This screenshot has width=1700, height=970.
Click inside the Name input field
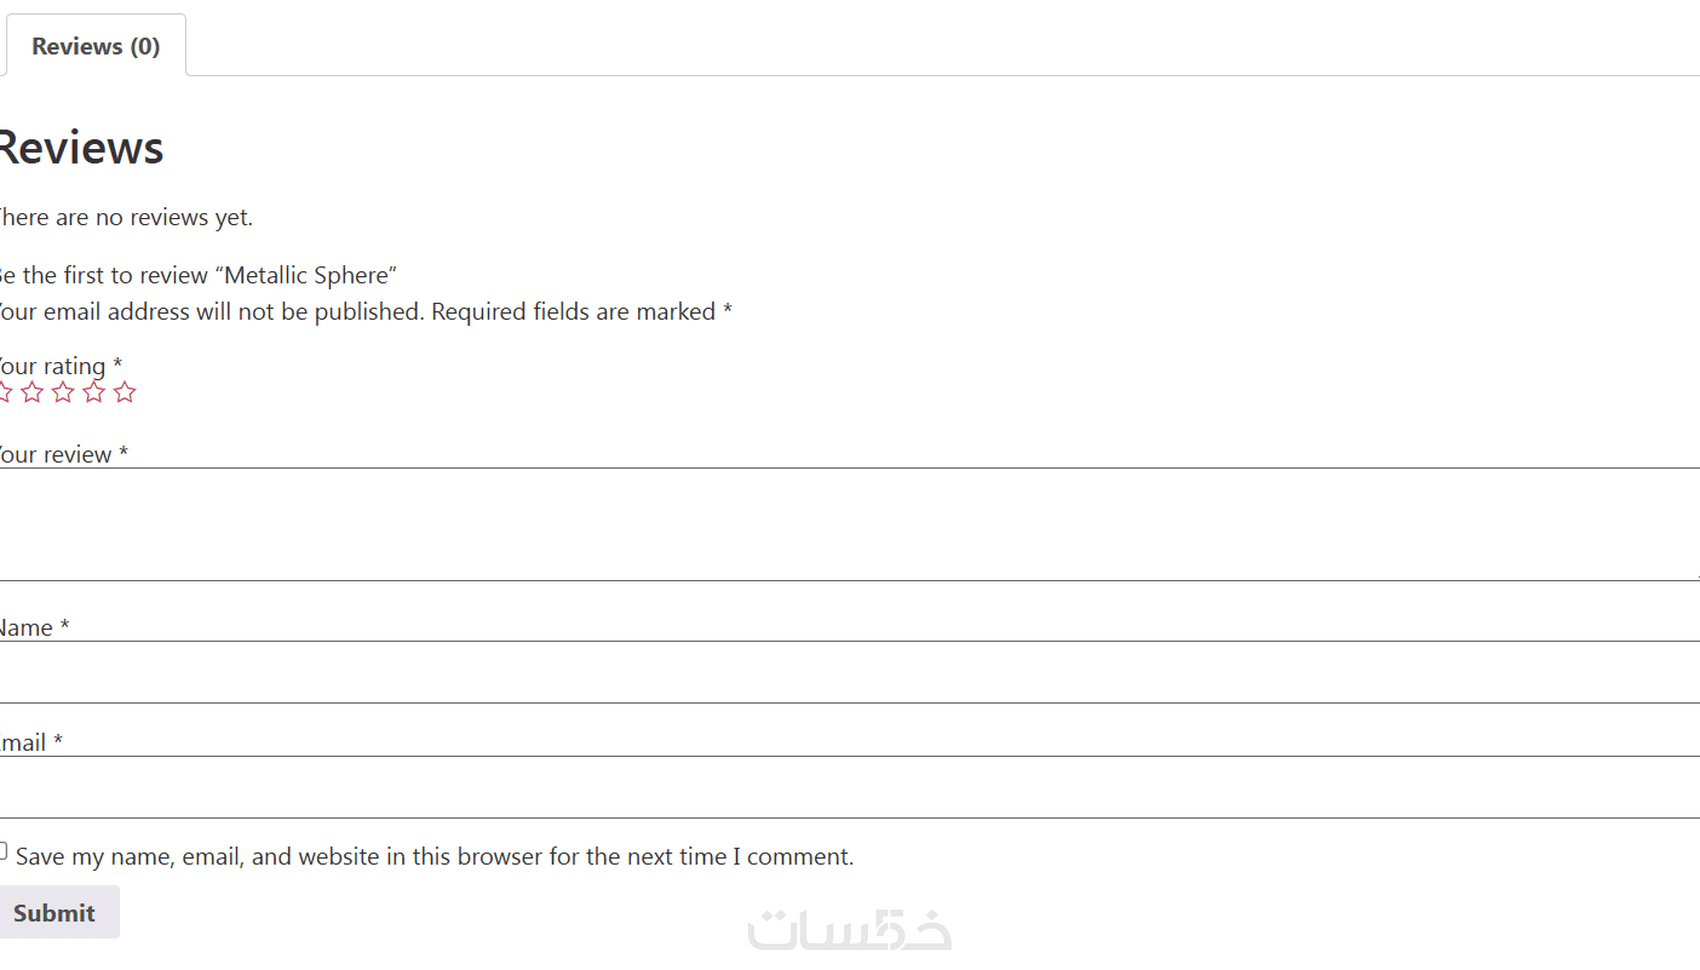tap(850, 672)
